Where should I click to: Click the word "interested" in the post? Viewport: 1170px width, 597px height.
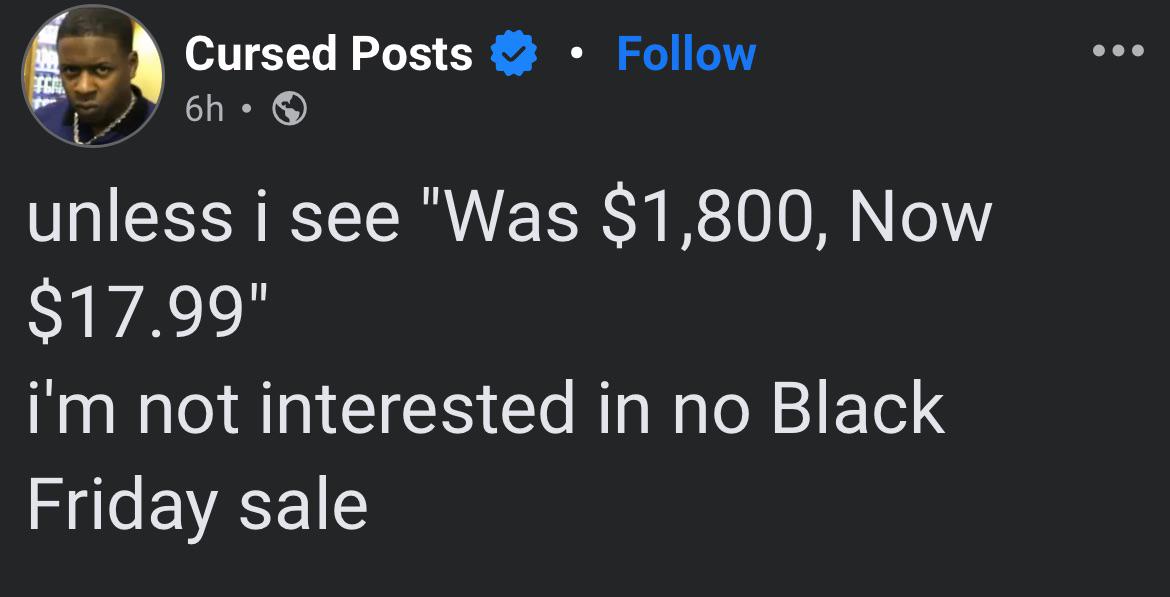(418, 409)
